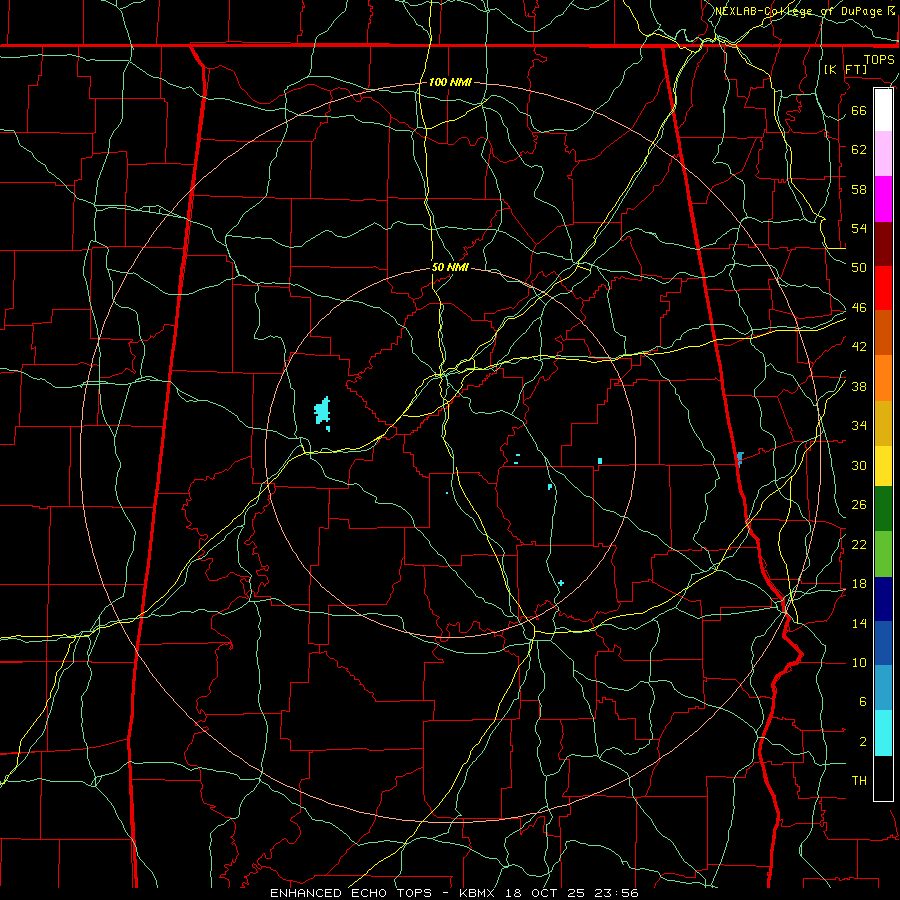
Task: Click the legend value '26'
Action: pyautogui.click(x=859, y=505)
